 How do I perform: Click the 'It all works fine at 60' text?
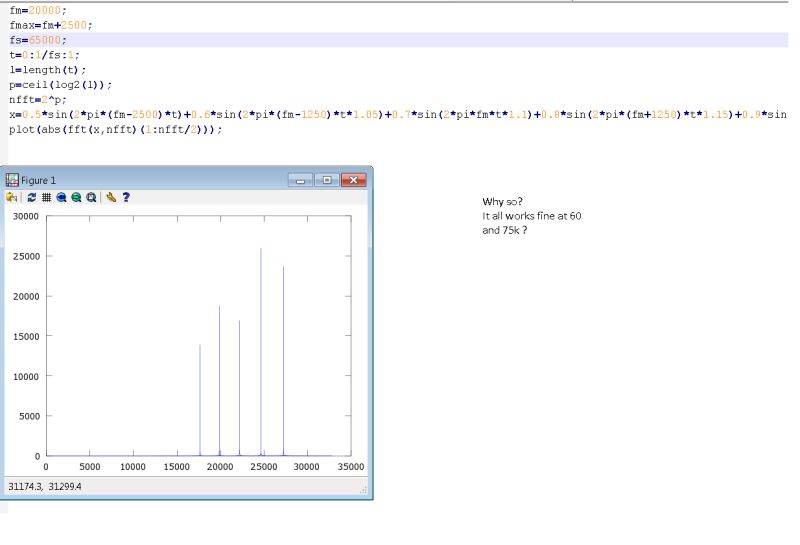point(532,216)
